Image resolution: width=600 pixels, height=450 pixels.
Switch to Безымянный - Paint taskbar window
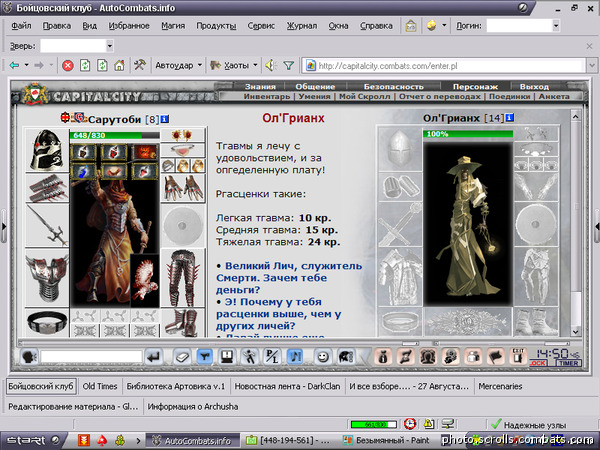click(388, 440)
